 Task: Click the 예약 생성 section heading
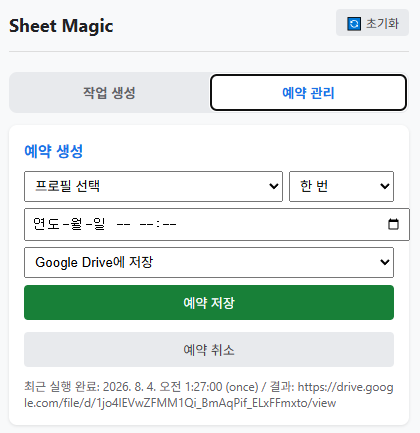pos(54,151)
